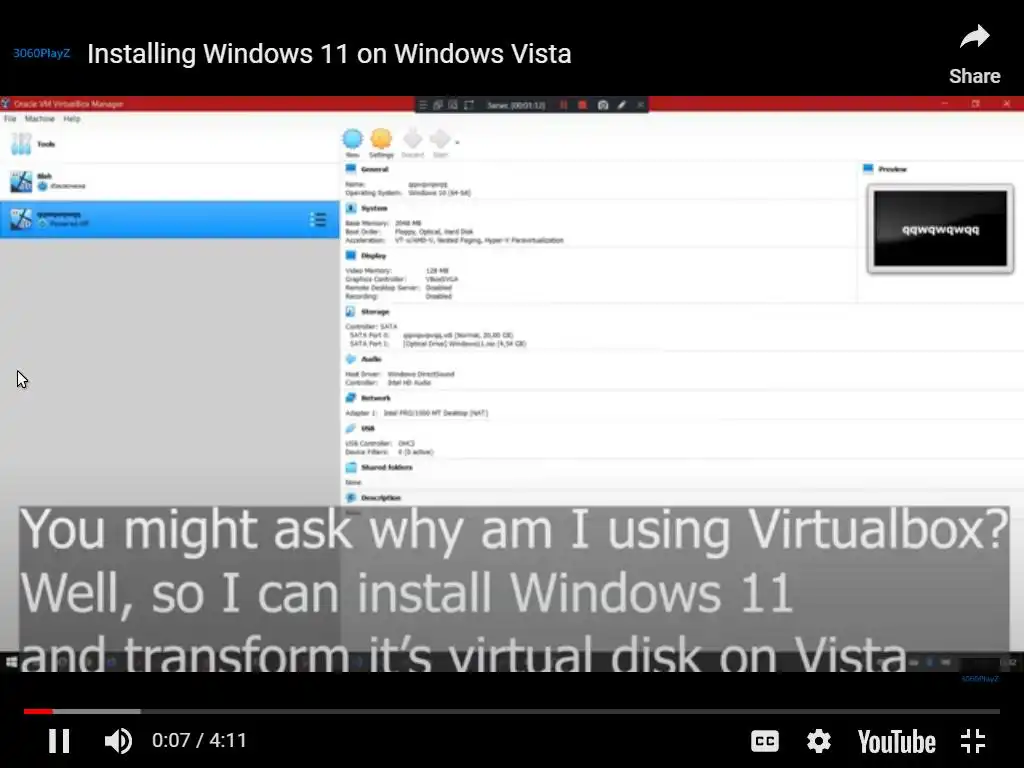This screenshot has height=768, width=1024.
Task: Click the USB section icon
Action: 351,428
